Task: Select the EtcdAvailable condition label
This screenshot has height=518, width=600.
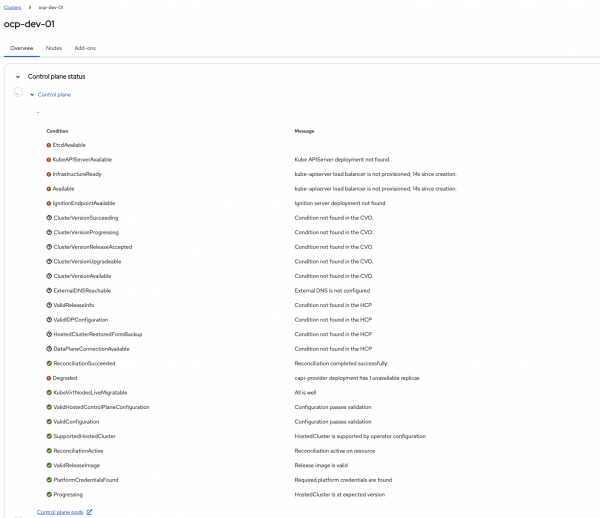Action: click(69, 145)
